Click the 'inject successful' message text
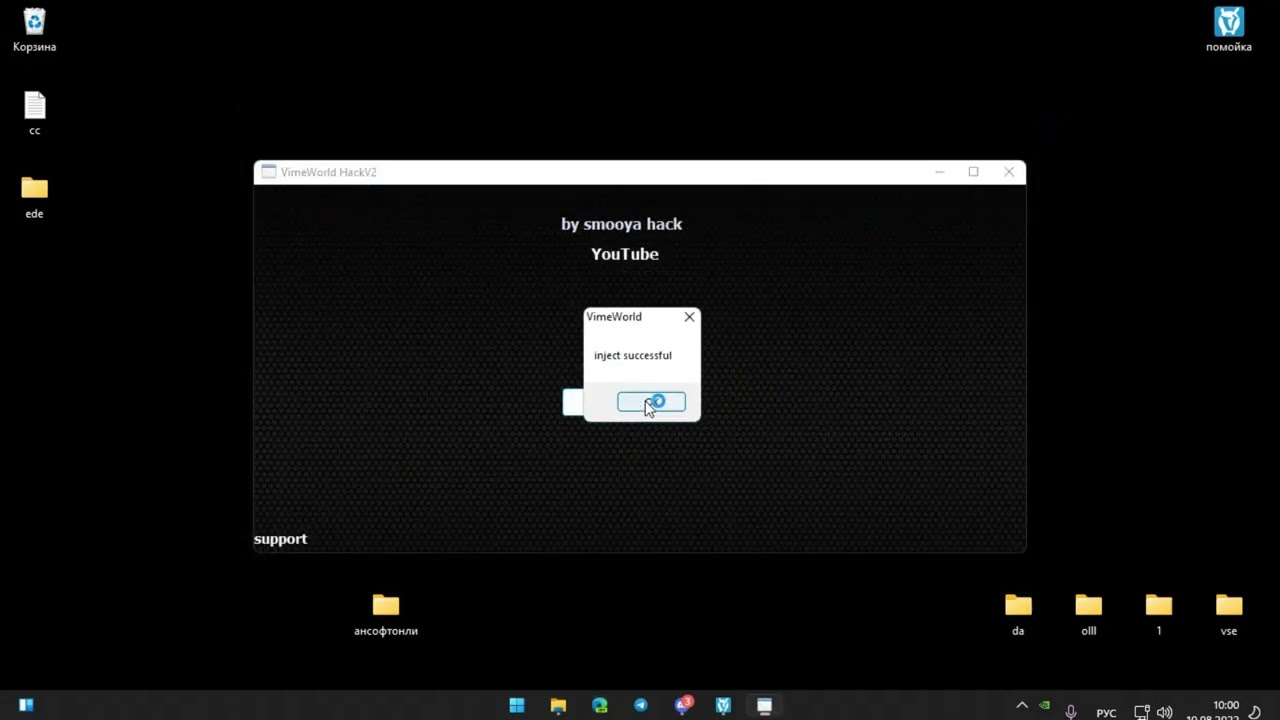The width and height of the screenshot is (1280, 720). click(x=633, y=355)
